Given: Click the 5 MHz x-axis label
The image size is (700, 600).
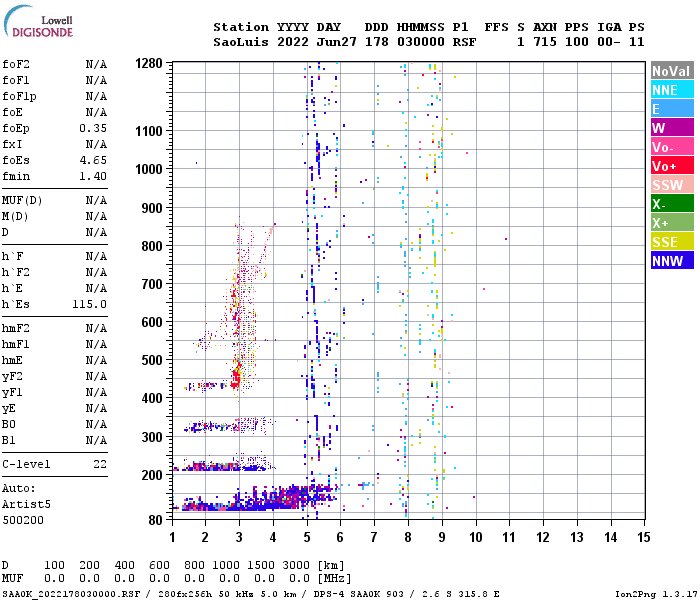Looking at the screenshot, I should tap(307, 537).
